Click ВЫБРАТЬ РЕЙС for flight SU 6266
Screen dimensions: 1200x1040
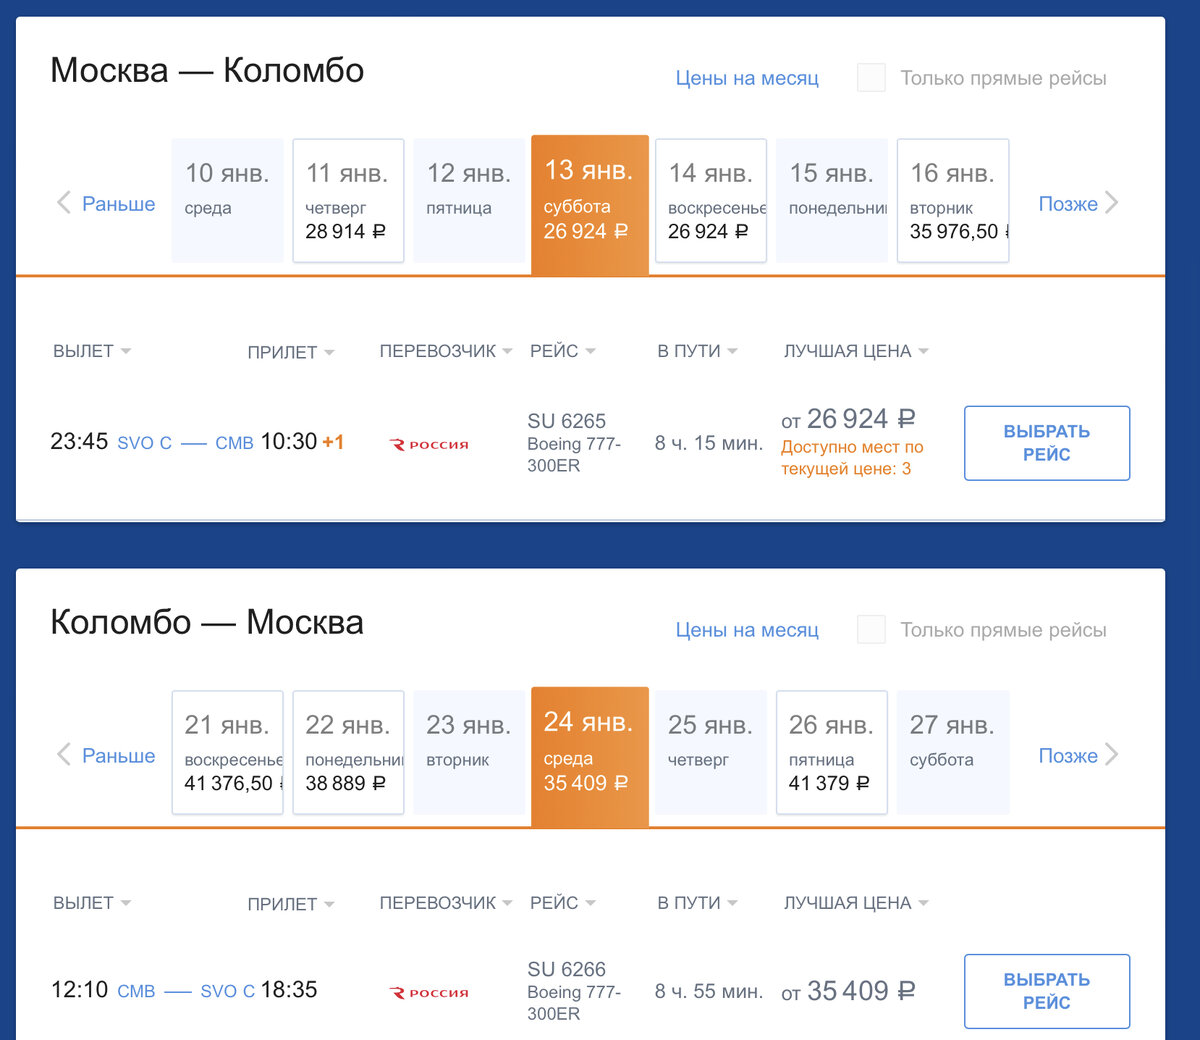tap(1047, 991)
